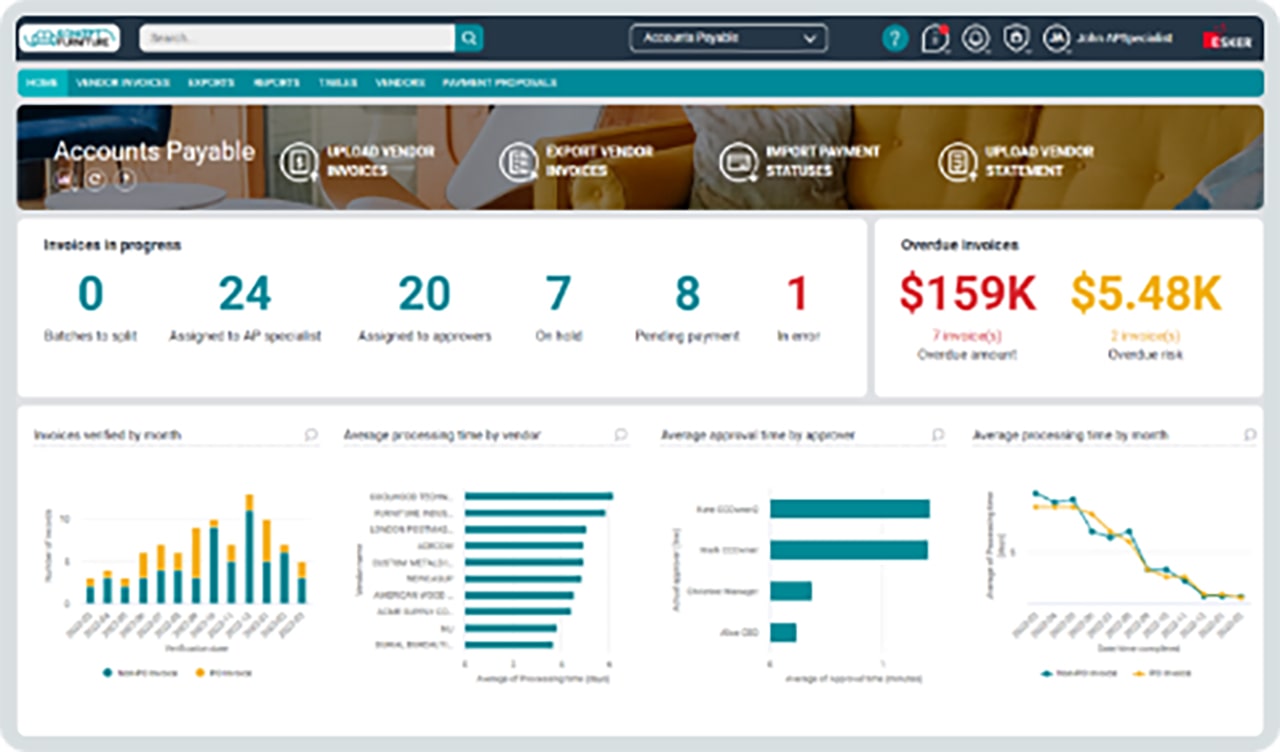Click into the search input field
Screen dimensions: 1280x752
point(297,38)
